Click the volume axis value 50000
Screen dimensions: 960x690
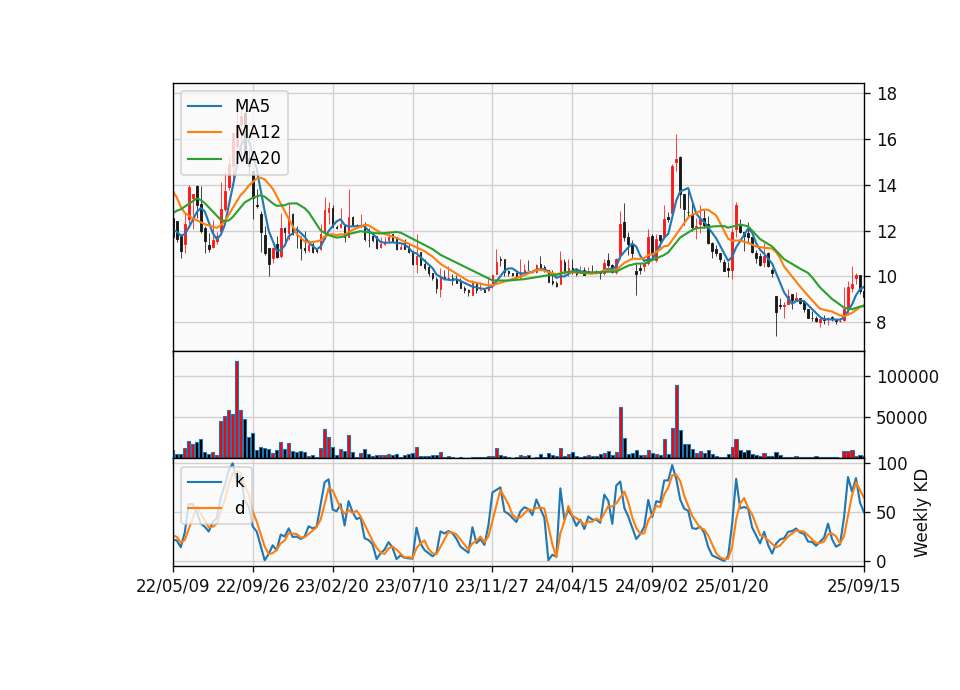pos(902,418)
